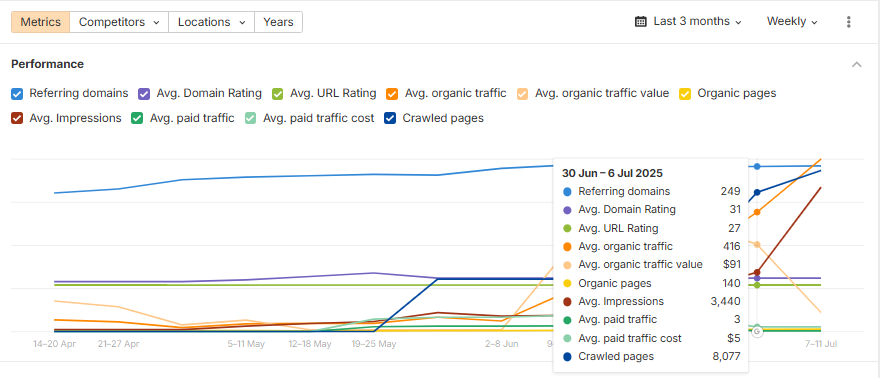Image resolution: width=880 pixels, height=378 pixels.
Task: Uncheck the Avg. Impressions checkbox
Action: [x=17, y=118]
